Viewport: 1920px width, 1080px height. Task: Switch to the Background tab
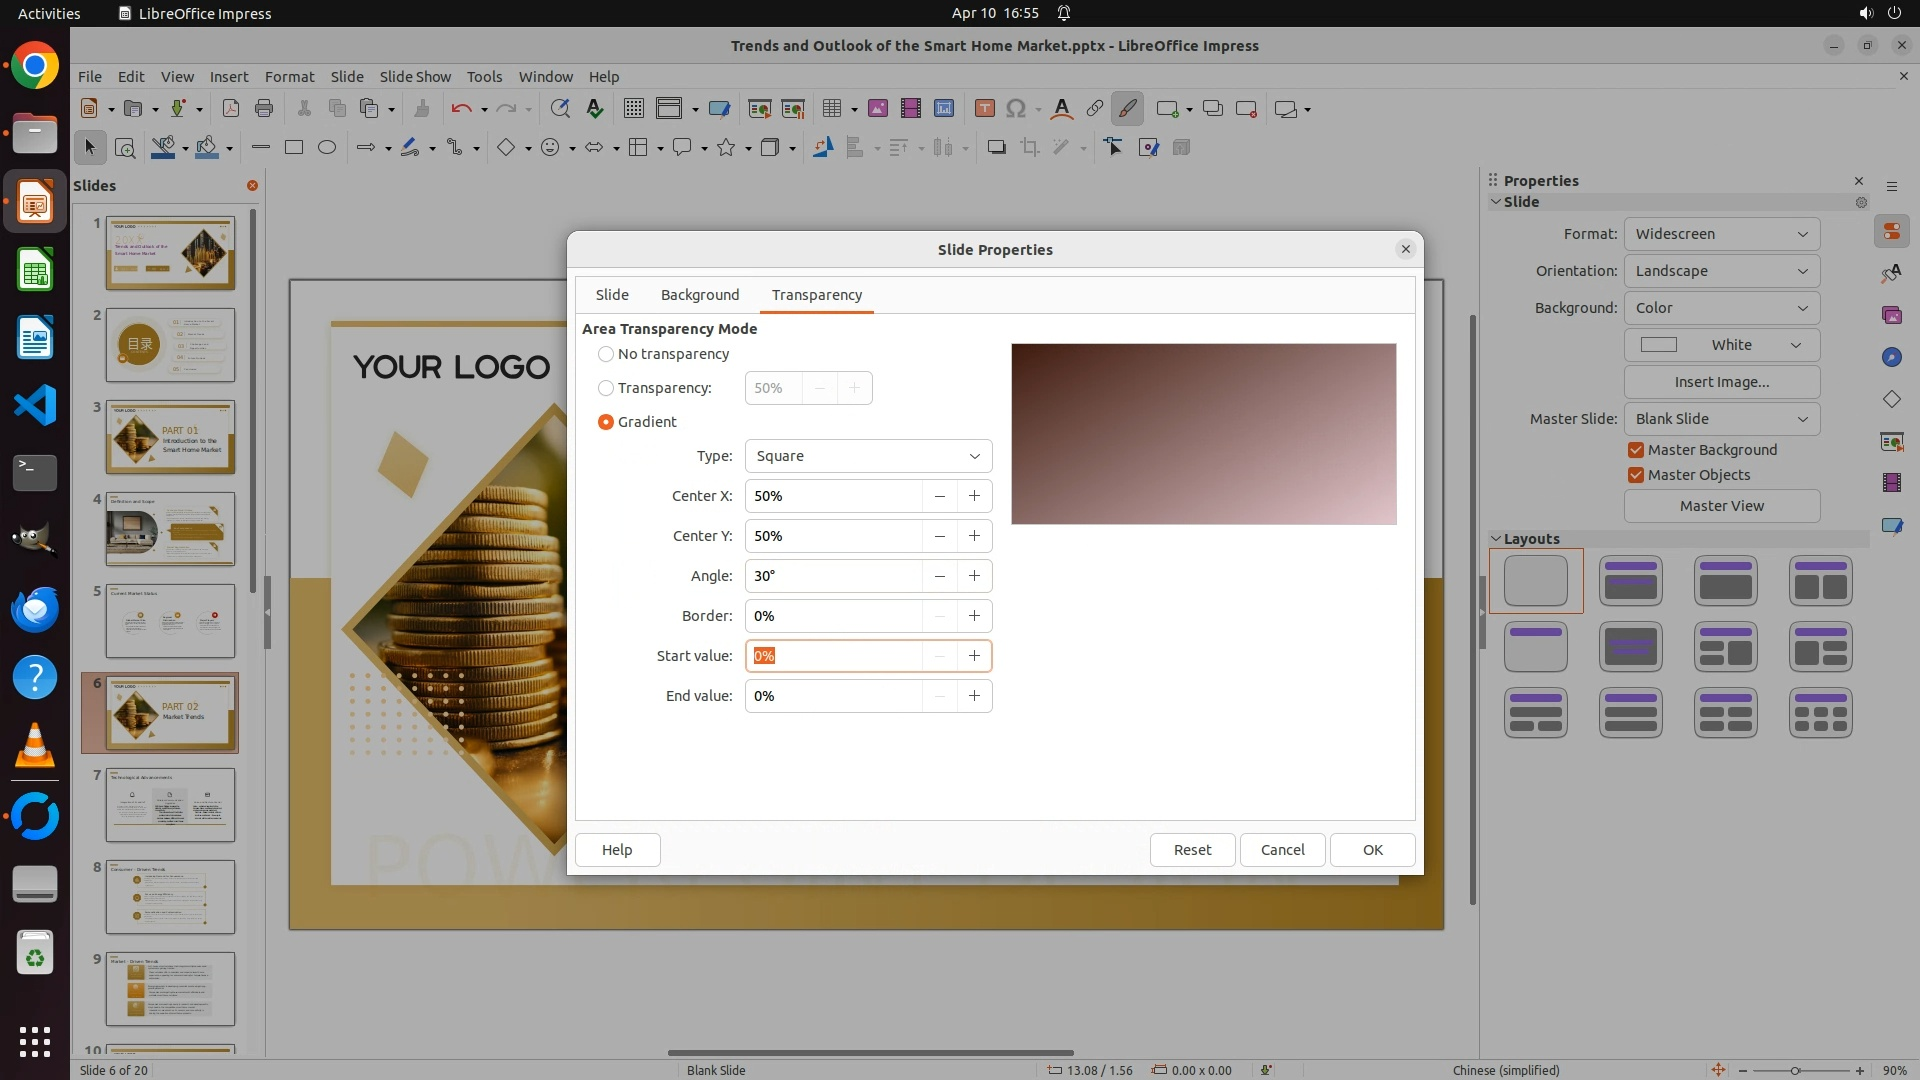(x=699, y=295)
